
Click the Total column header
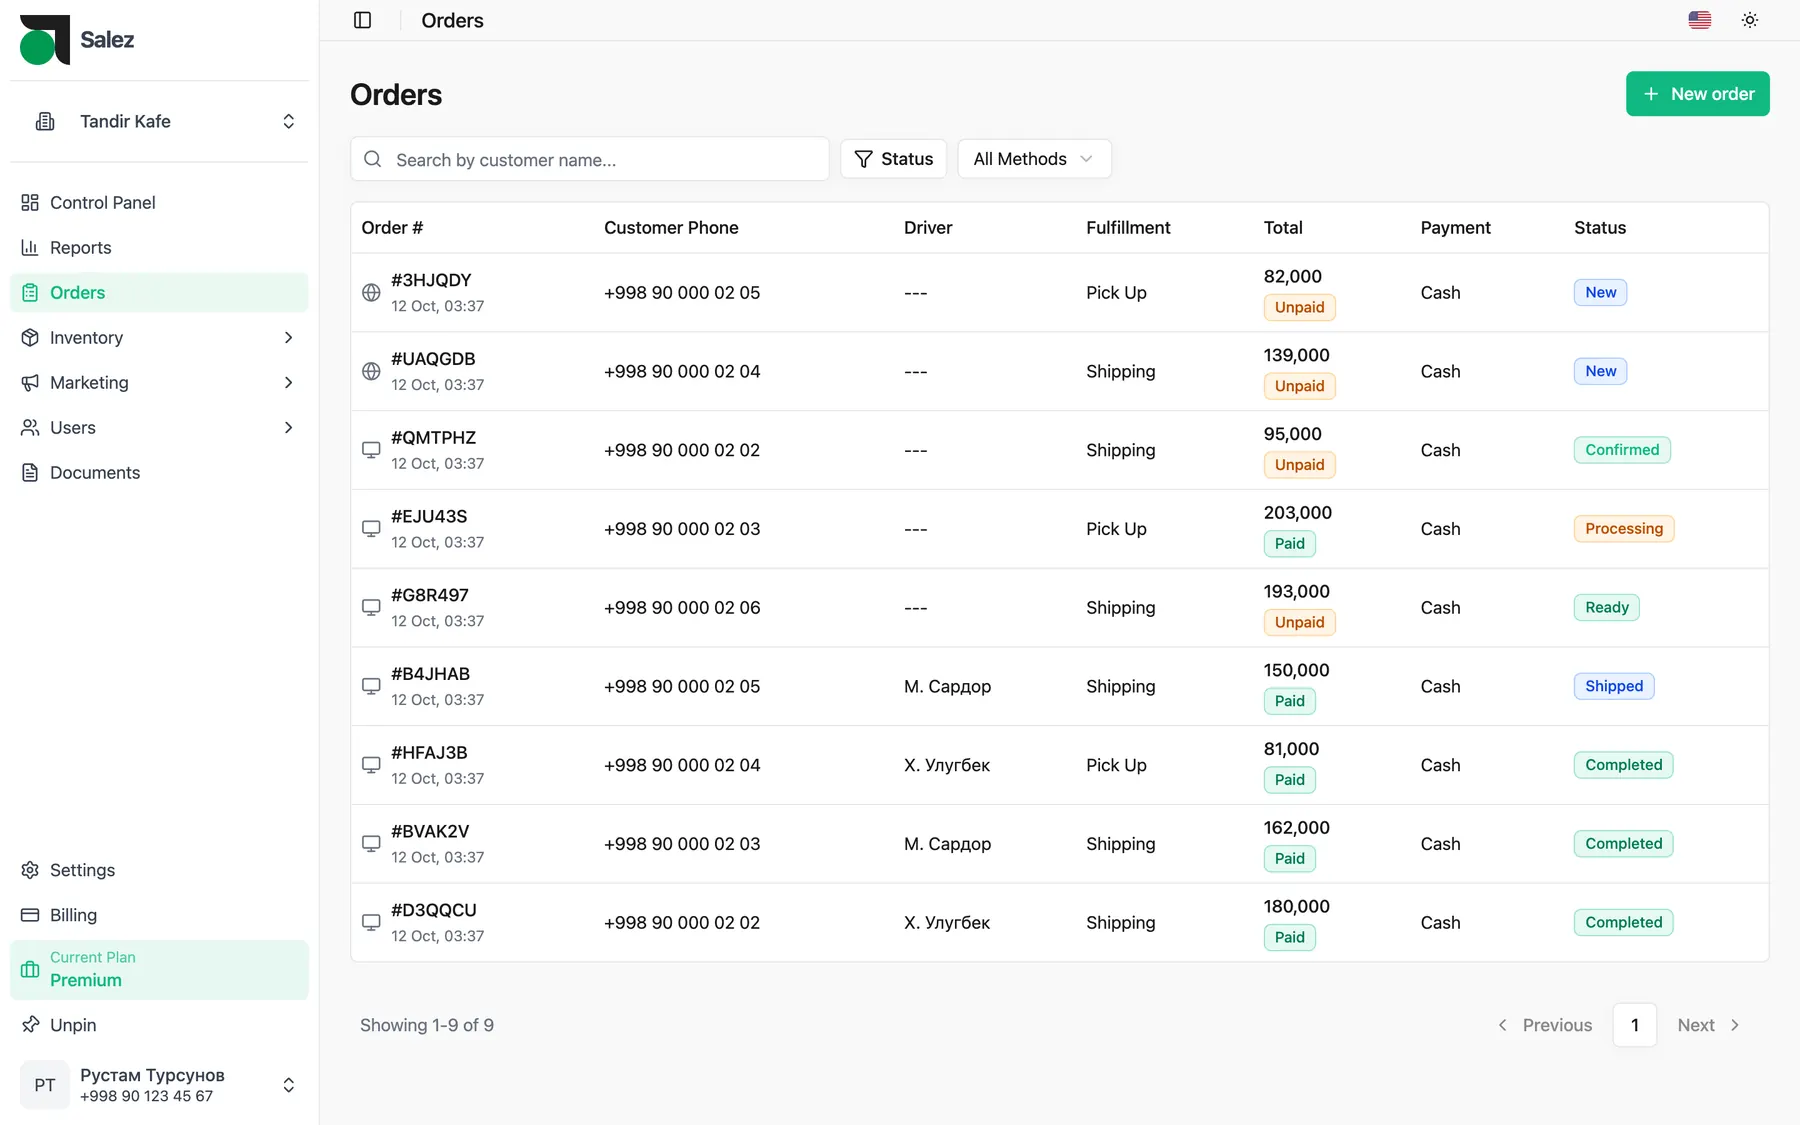pos(1283,228)
